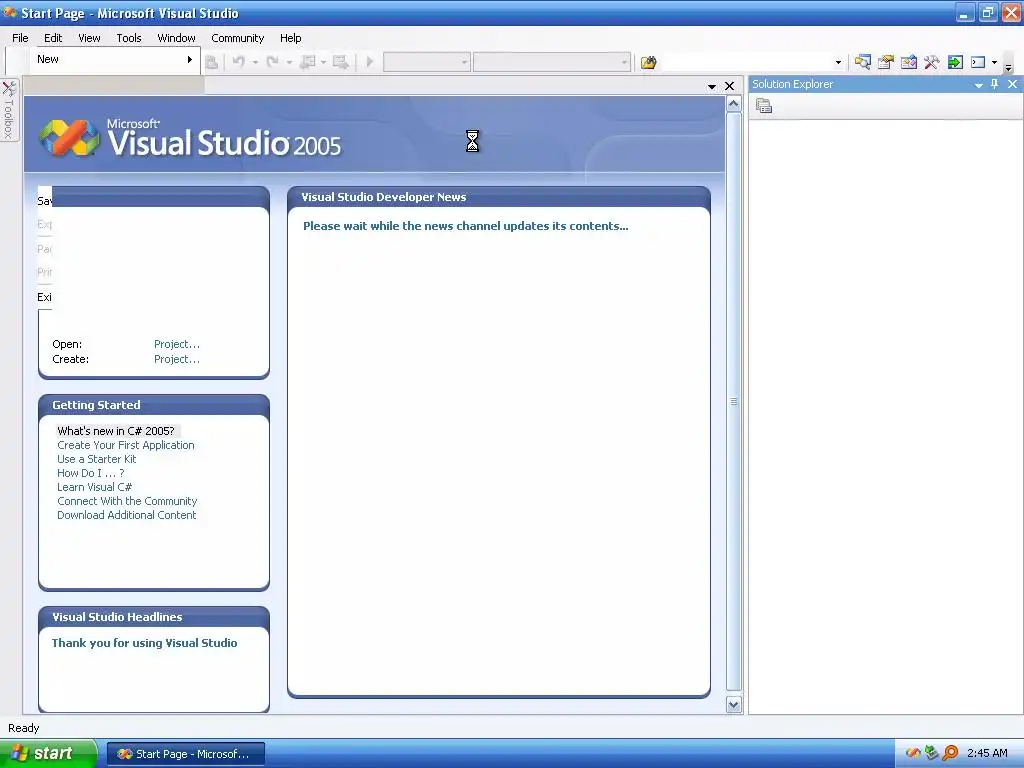Click the Navigate Backward toolbar icon

[307, 62]
